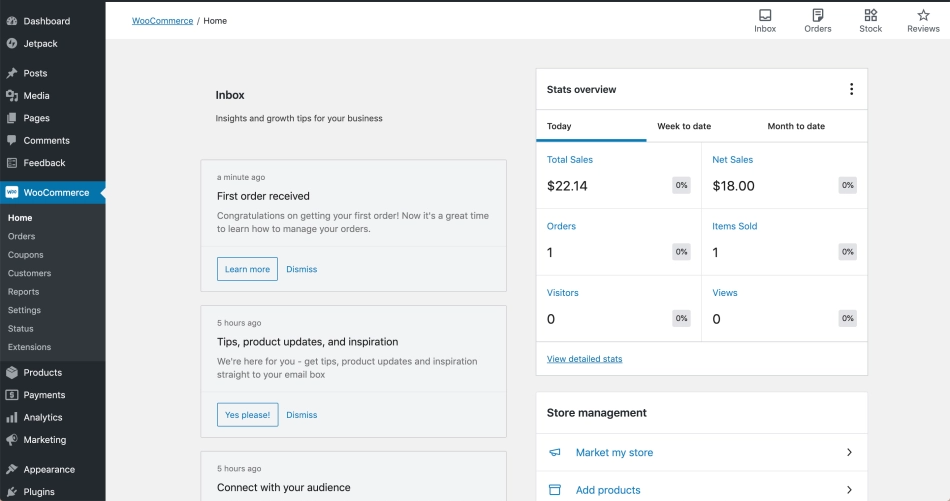Screen dimensions: 950x501
Task: Click the Analytics bar chart icon
Action: coord(12,417)
